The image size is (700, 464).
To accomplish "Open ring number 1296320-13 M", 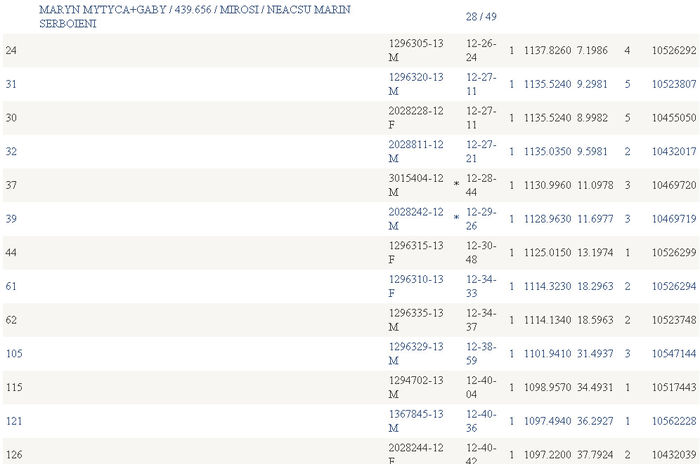I will click(x=416, y=84).
